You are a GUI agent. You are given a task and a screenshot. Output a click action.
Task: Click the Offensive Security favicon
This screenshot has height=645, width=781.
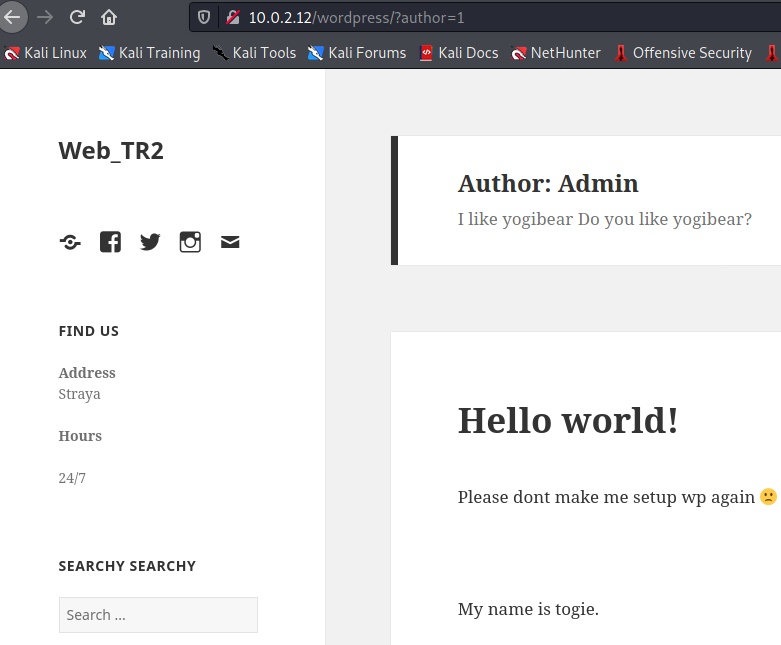tap(621, 53)
